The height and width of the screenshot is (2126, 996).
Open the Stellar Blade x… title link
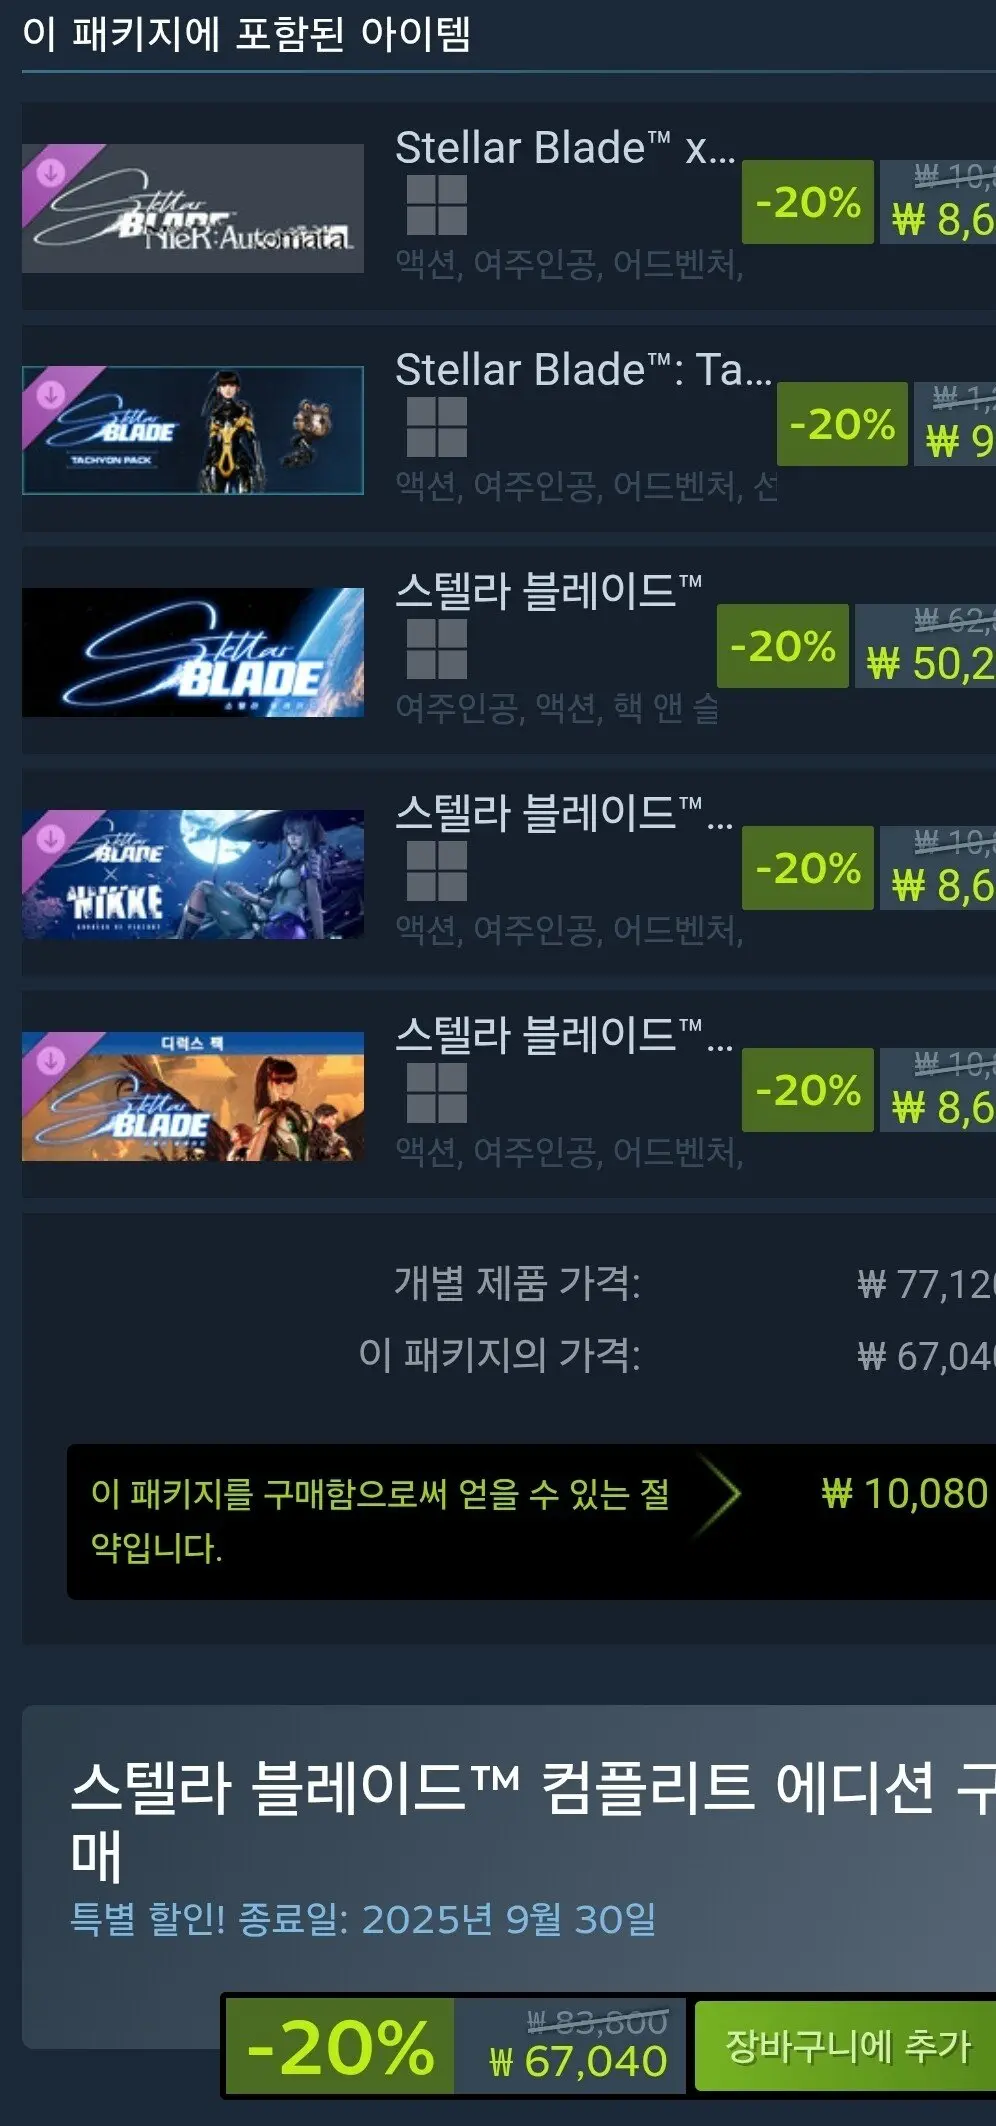pyautogui.click(x=565, y=148)
